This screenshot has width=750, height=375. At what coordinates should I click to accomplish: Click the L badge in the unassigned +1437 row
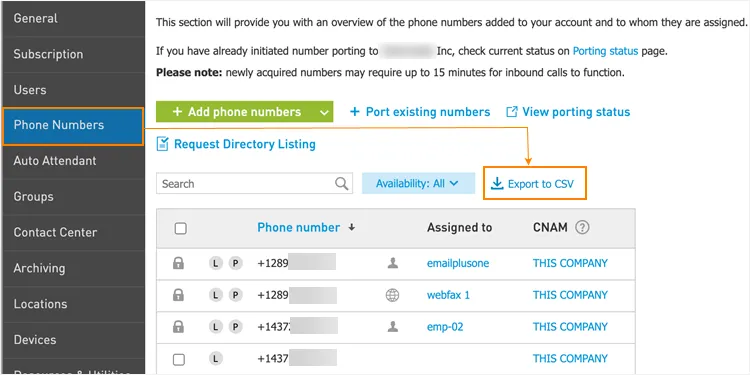pyautogui.click(x=216, y=359)
